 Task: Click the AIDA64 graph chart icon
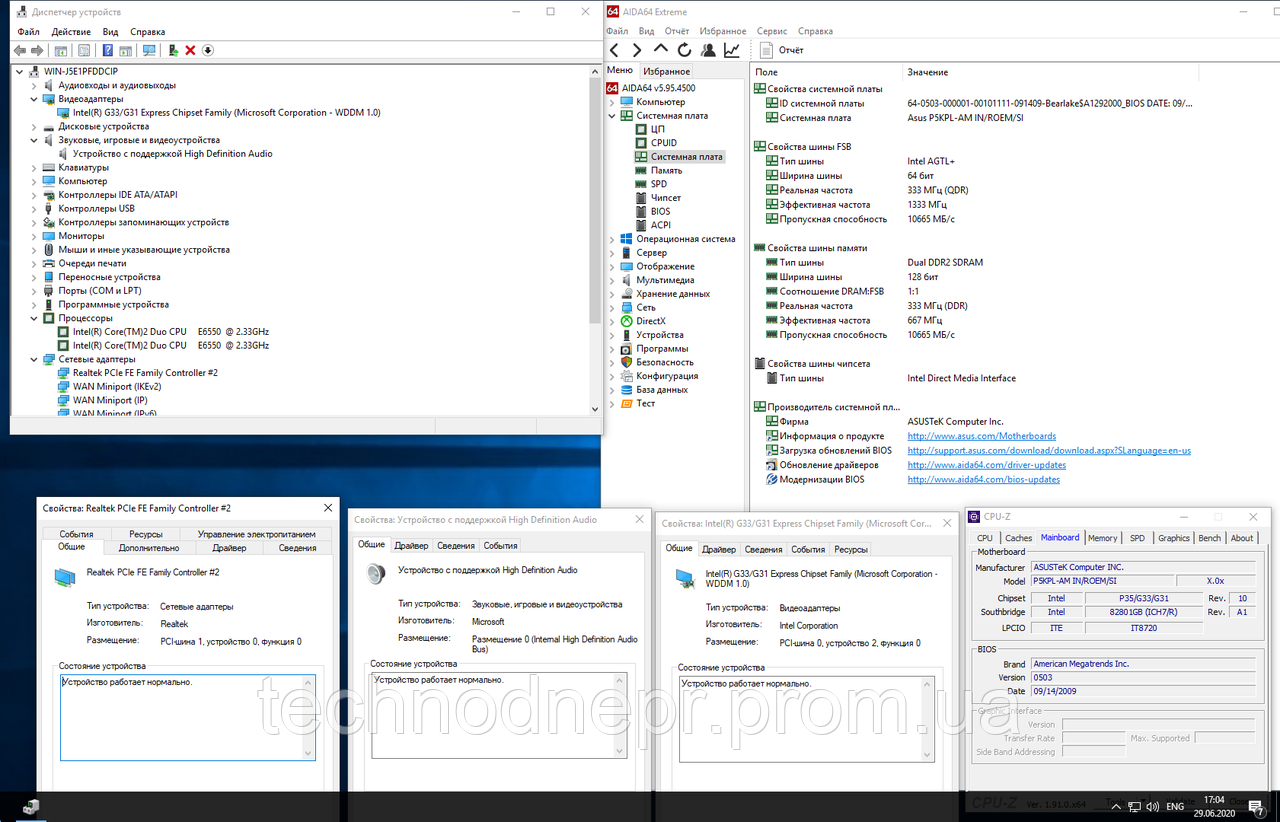click(x=732, y=50)
